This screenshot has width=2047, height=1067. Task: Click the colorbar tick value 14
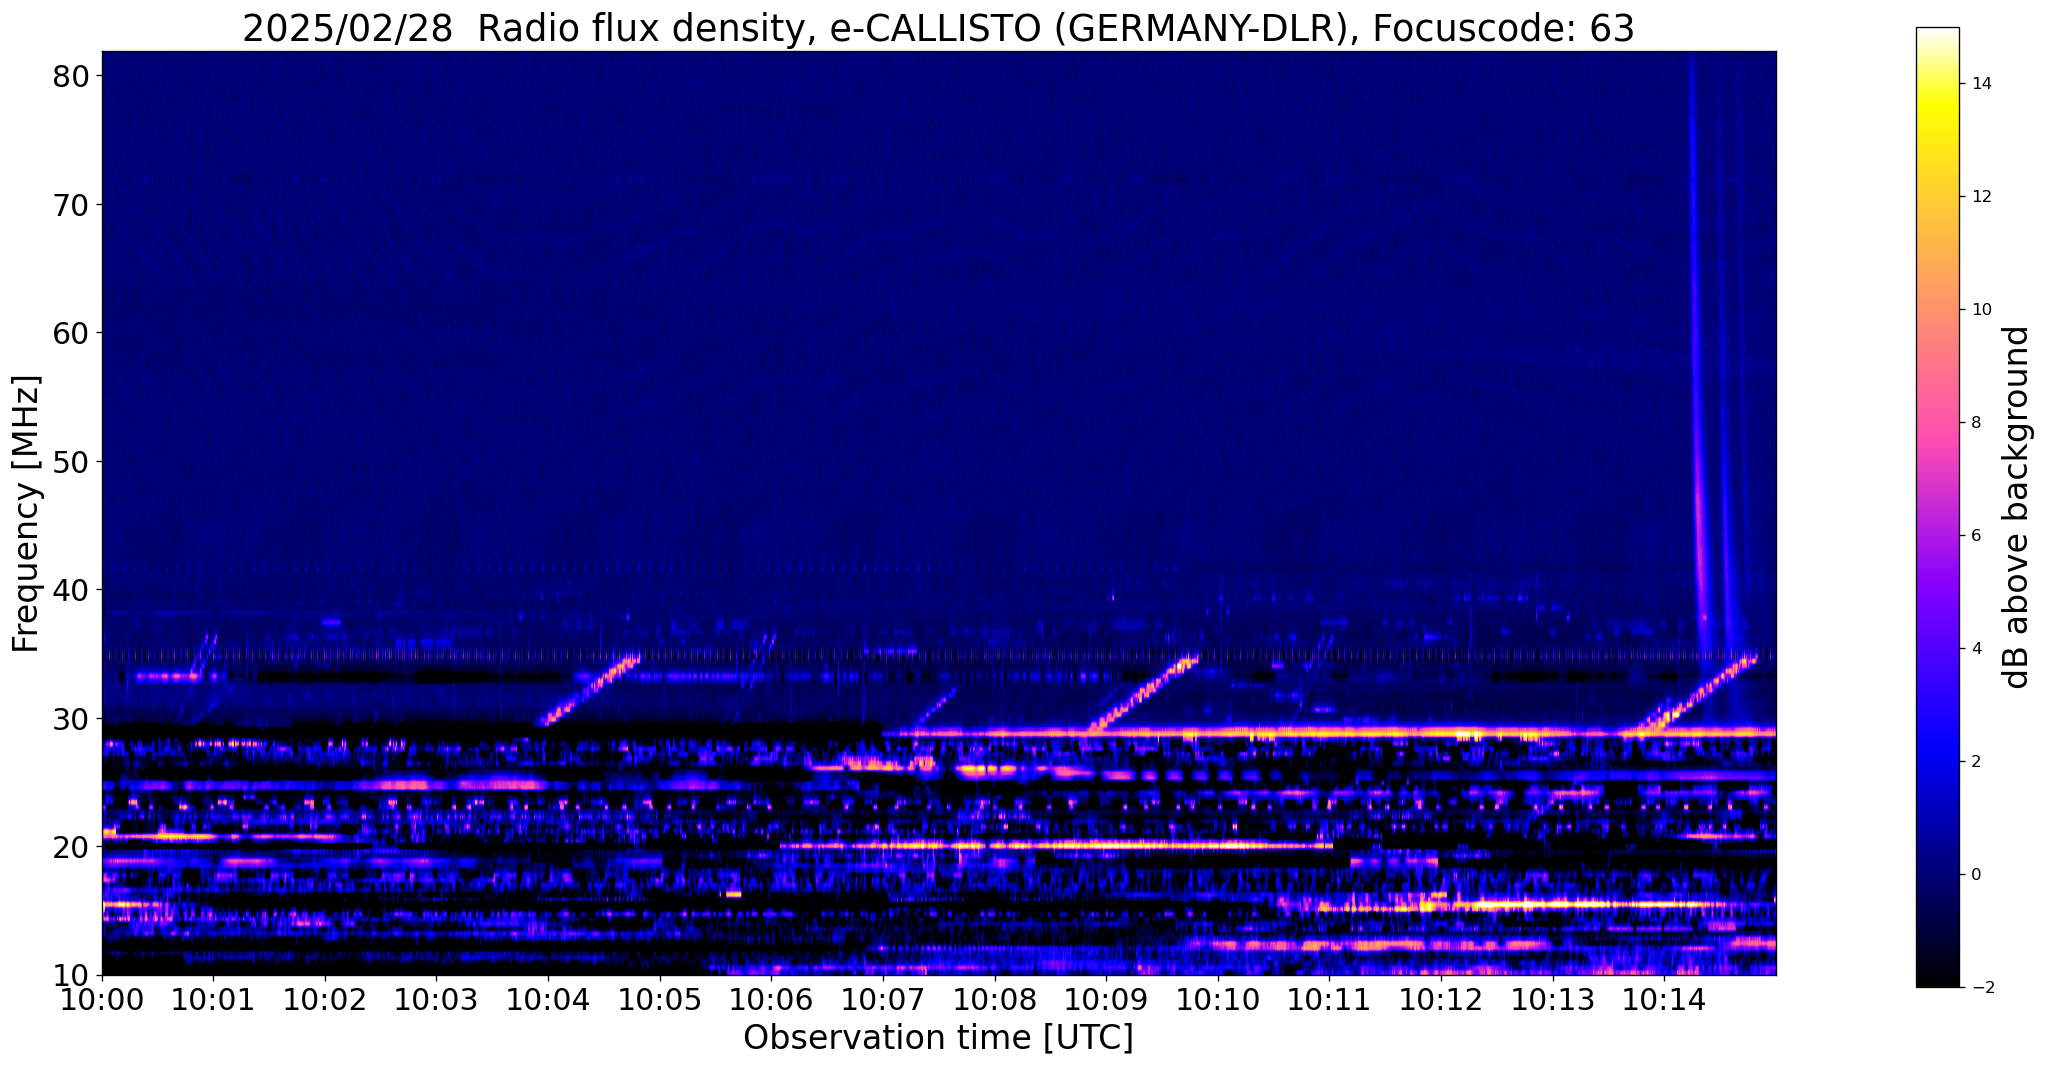click(1981, 84)
